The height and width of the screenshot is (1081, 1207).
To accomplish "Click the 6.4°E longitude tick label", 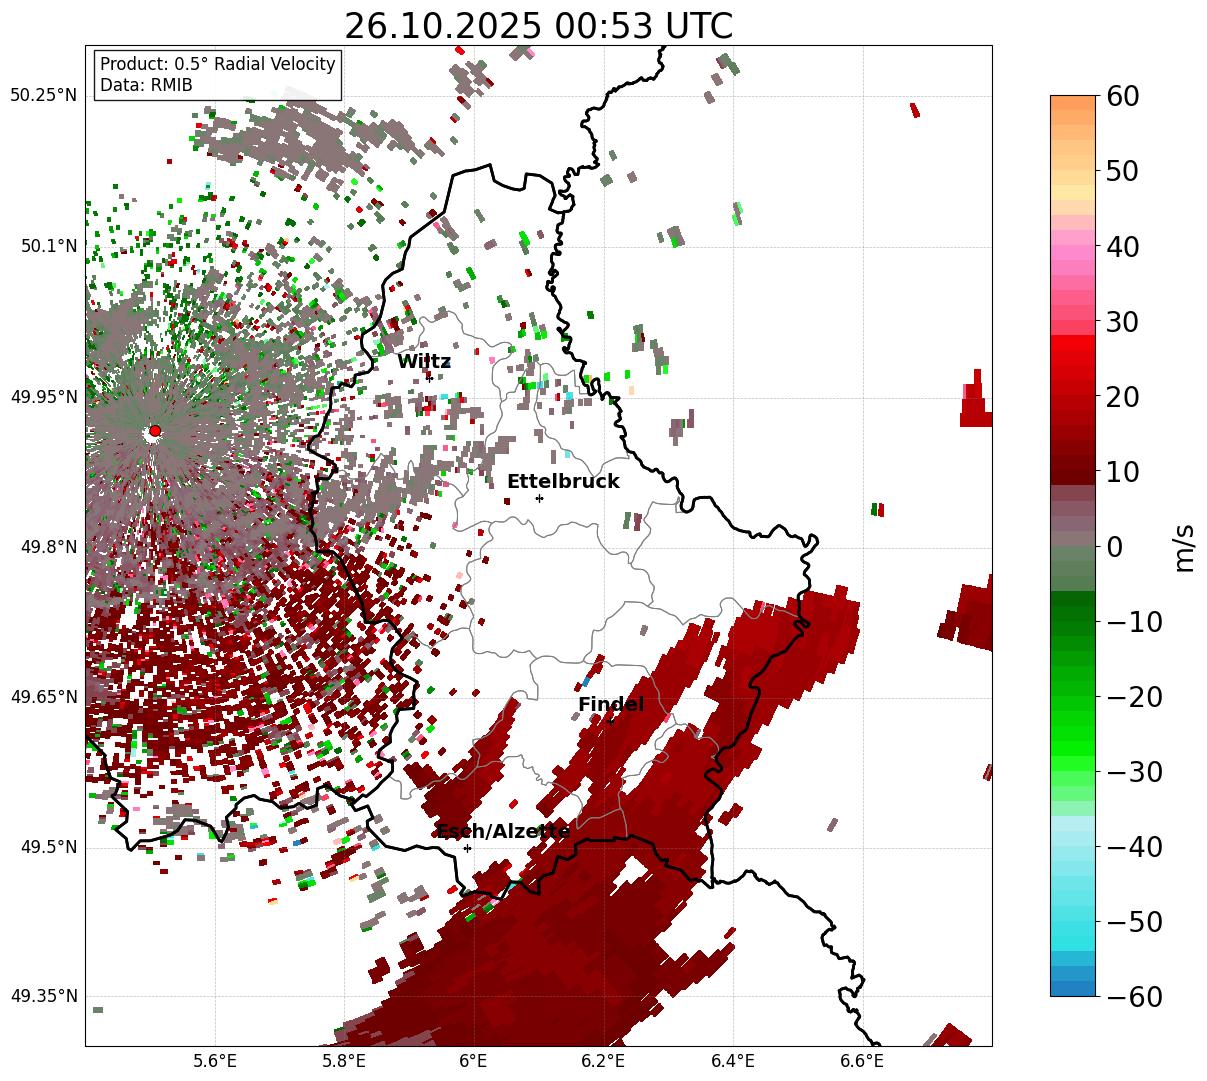I will tap(733, 1061).
